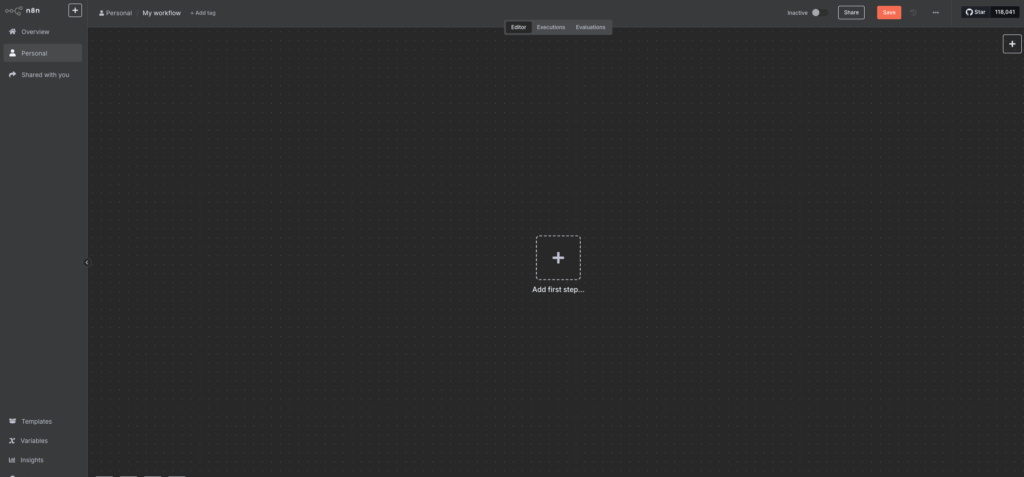The width and height of the screenshot is (1024, 477).
Task: Open Variables from the sidebar
Action: tap(34, 440)
